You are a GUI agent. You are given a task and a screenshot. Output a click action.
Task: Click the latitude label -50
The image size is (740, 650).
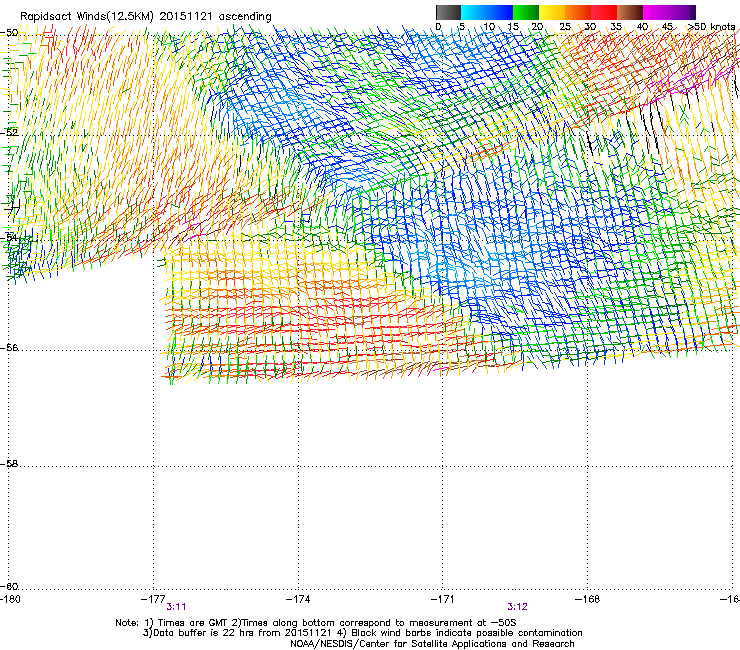point(9,33)
